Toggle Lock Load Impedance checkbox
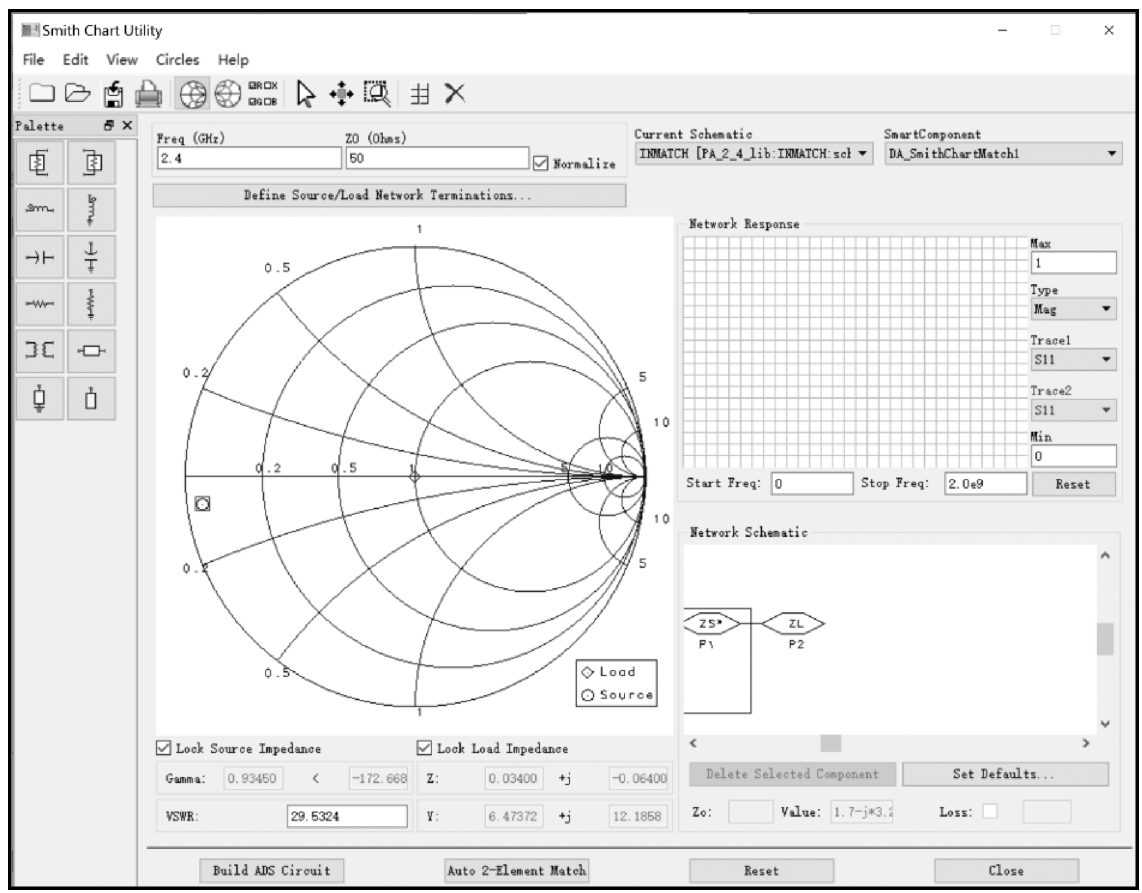The height and width of the screenshot is (893, 1142). coord(424,748)
